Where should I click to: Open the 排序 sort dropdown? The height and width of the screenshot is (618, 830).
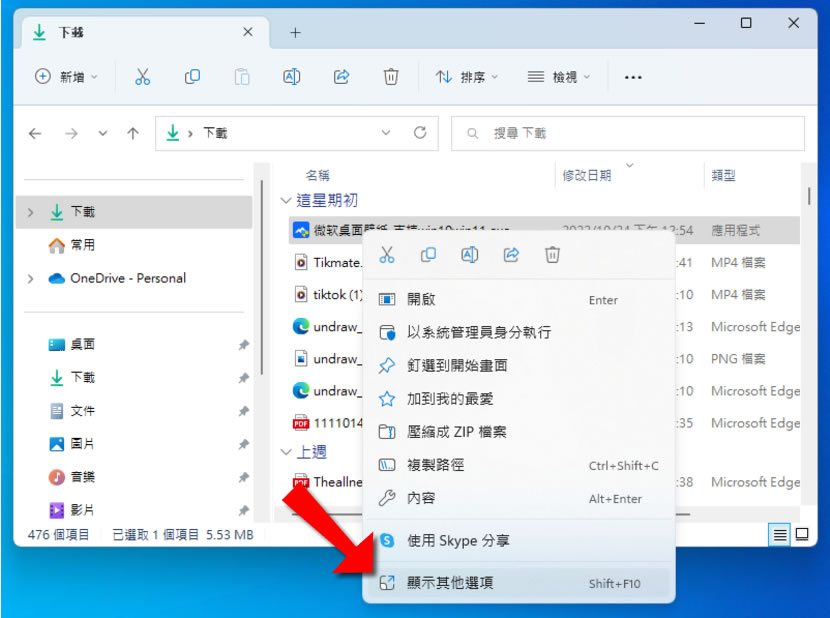coord(467,77)
